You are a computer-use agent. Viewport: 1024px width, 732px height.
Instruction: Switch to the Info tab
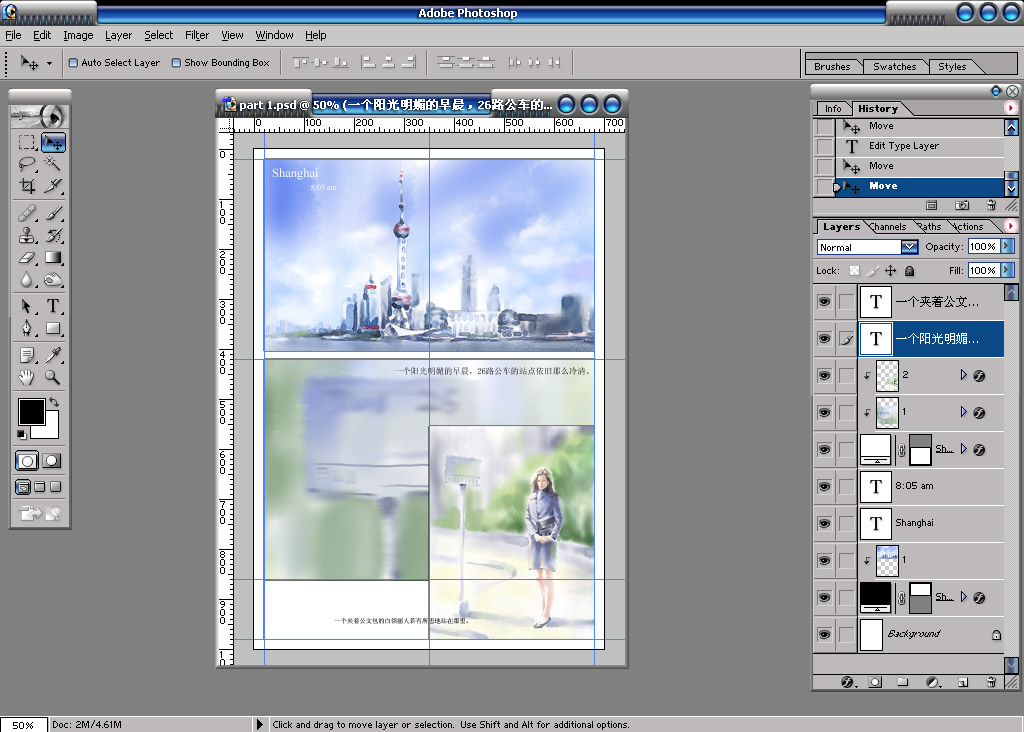click(833, 109)
